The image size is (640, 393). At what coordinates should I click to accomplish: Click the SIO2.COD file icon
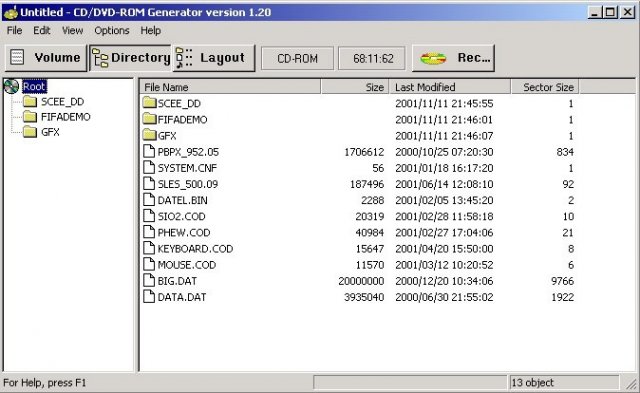coord(149,215)
